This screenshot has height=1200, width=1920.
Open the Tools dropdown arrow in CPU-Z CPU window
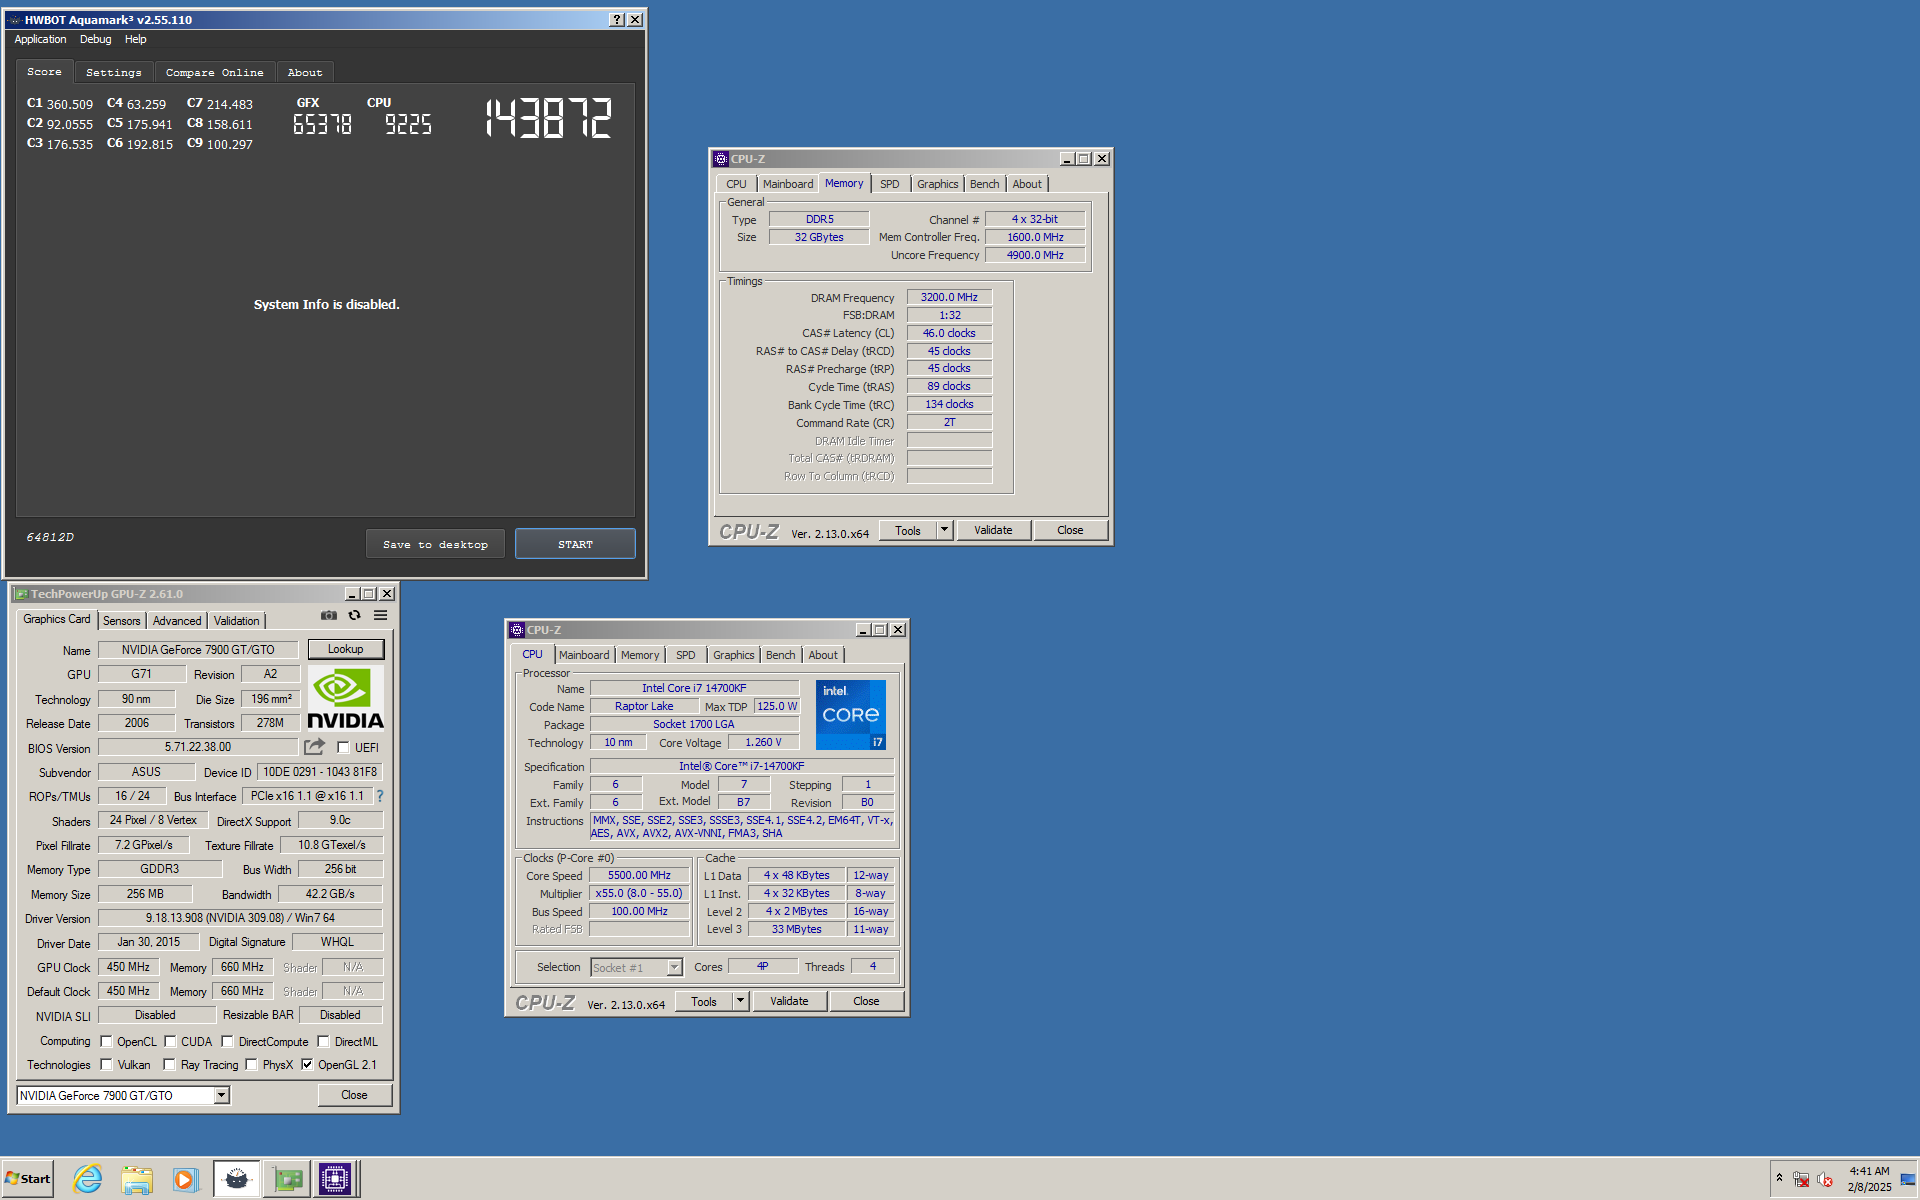740,1001
